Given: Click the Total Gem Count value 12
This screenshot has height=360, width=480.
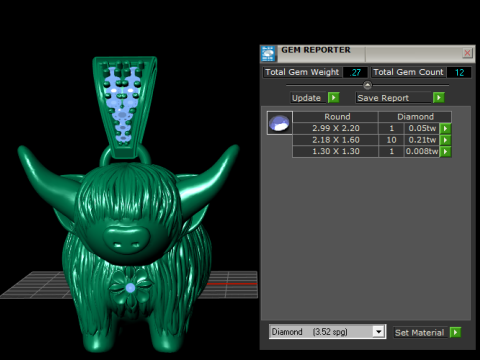Looking at the screenshot, I should (459, 72).
